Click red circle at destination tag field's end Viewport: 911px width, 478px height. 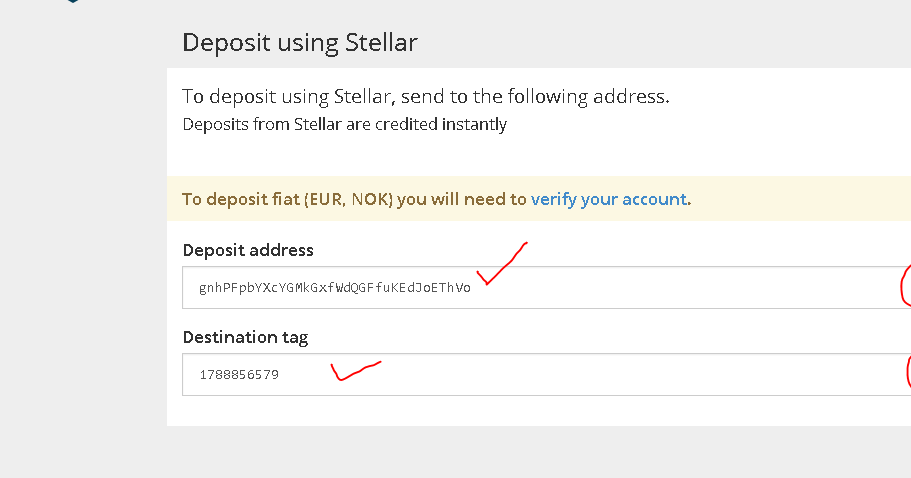(x=908, y=373)
